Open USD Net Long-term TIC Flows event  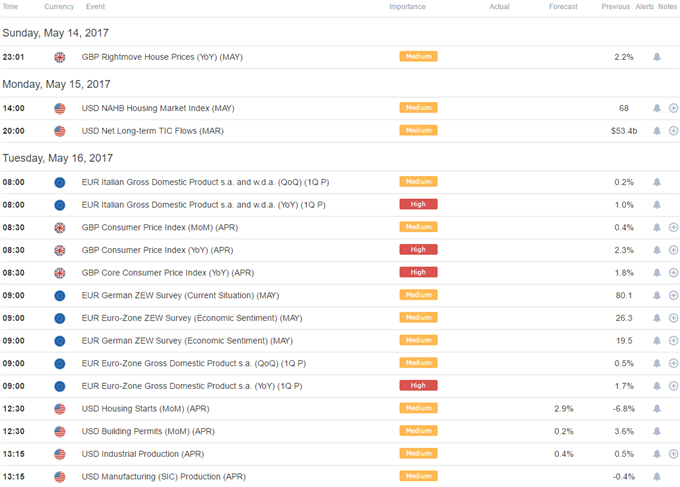pyautogui.click(x=153, y=131)
